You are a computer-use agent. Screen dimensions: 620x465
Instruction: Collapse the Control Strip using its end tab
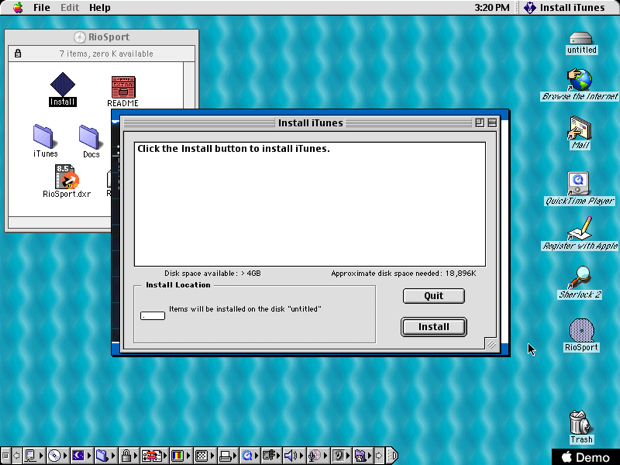coord(392,456)
